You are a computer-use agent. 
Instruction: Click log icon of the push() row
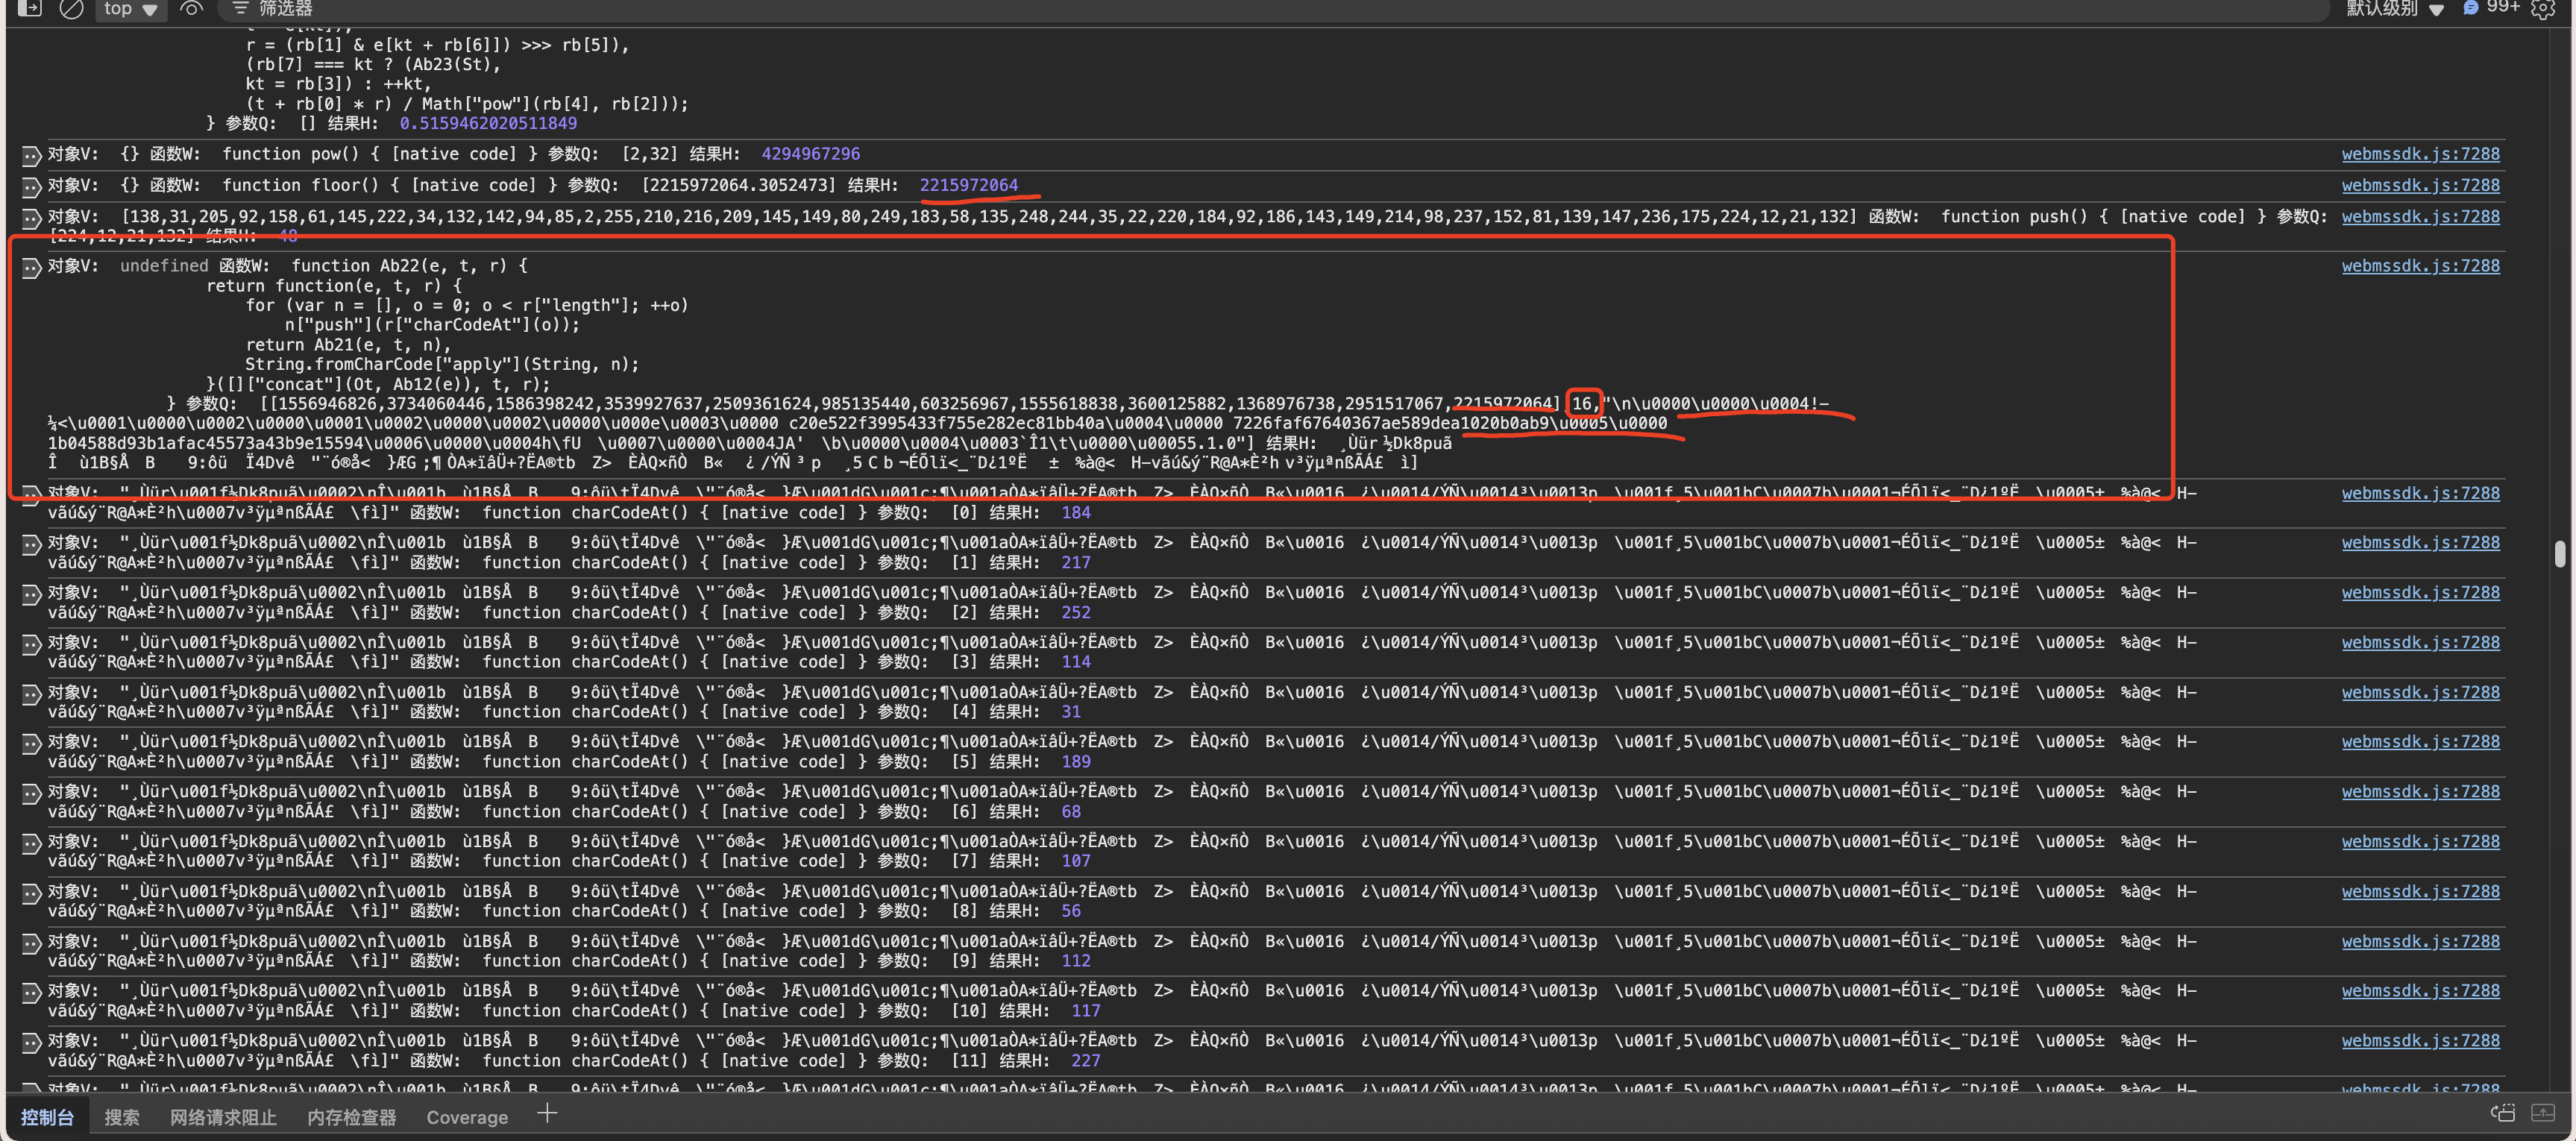31,218
